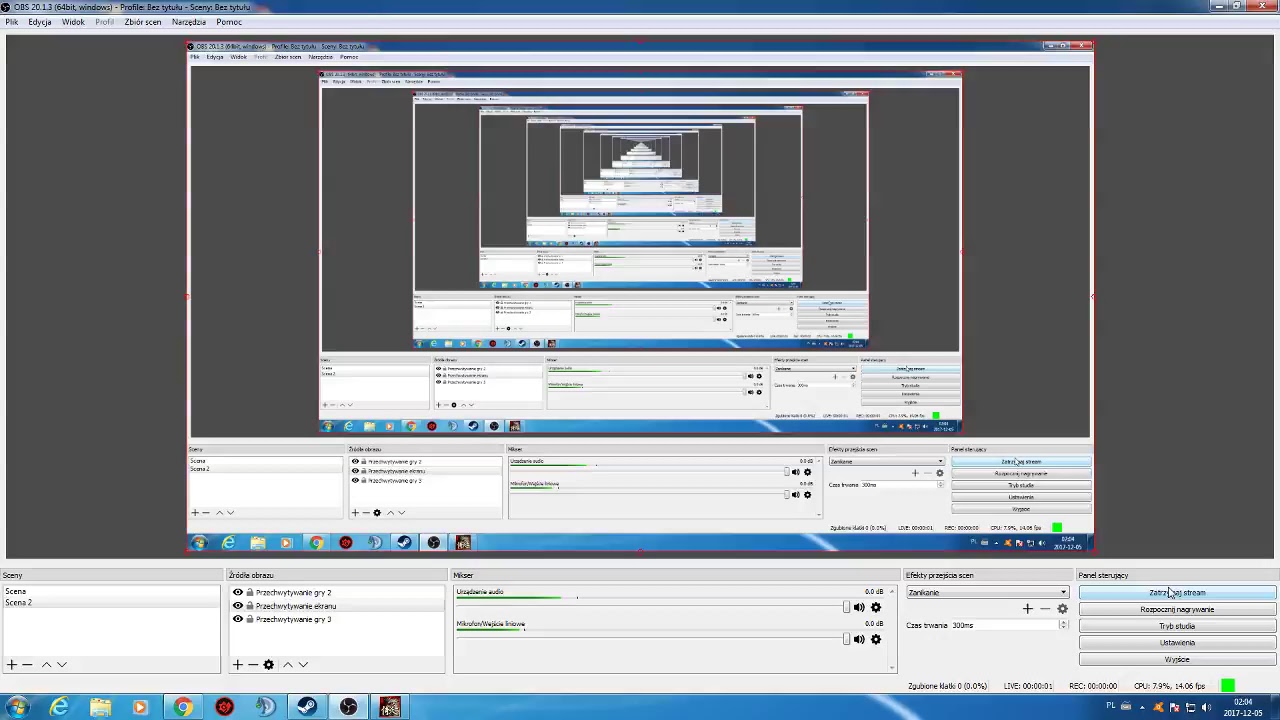Select the Przechwytywanie gry 3 source
Image resolution: width=1280 pixels, height=720 pixels.
point(336,619)
